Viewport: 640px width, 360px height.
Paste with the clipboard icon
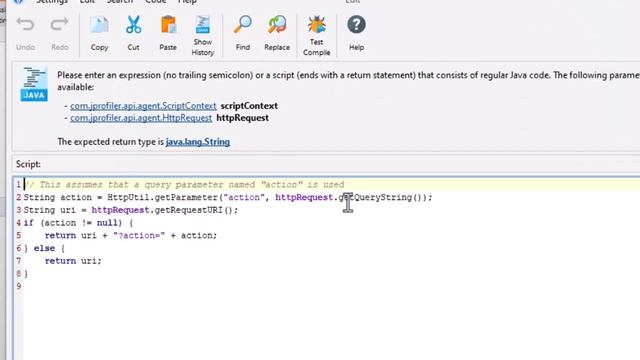(168, 34)
